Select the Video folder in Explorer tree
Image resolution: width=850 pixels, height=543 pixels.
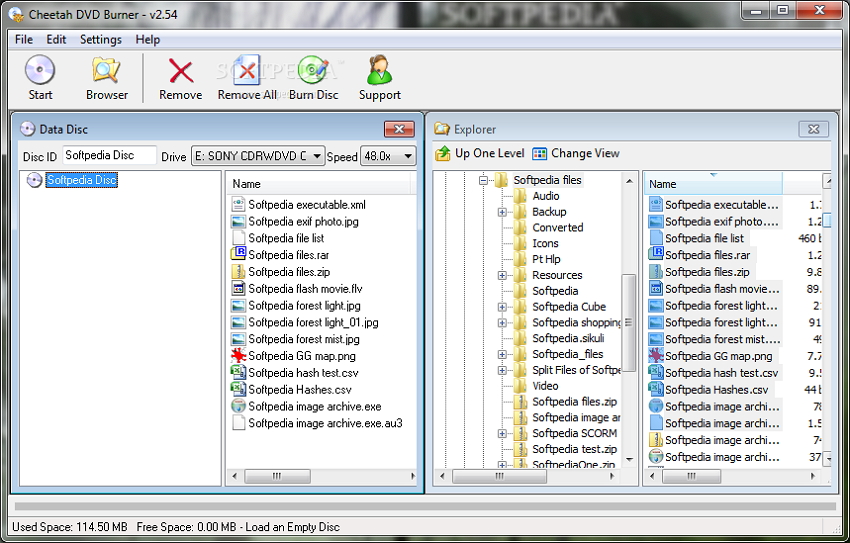(x=545, y=386)
